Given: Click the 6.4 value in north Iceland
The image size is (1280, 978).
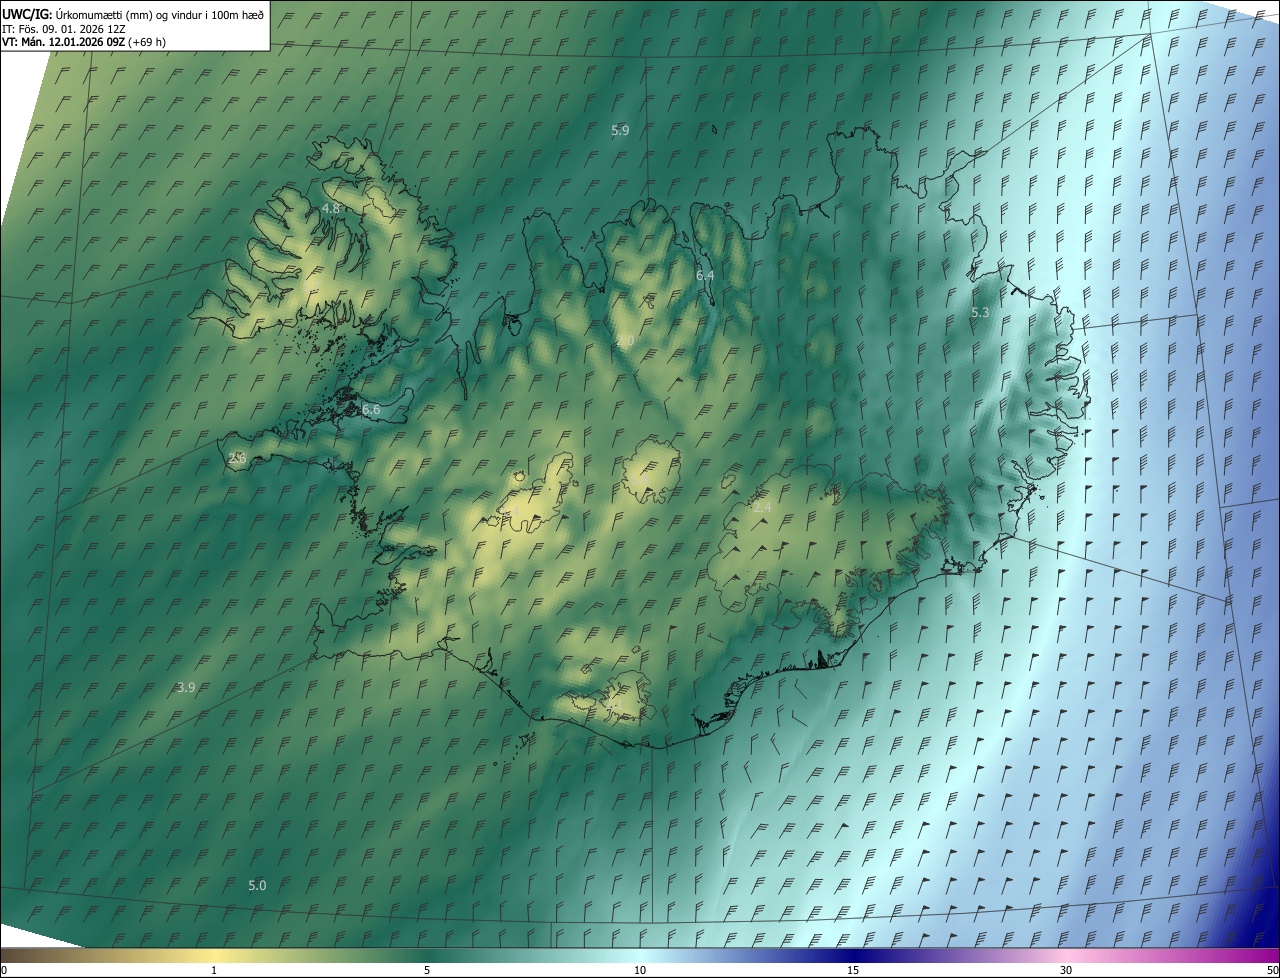Looking at the screenshot, I should tap(705, 275).
